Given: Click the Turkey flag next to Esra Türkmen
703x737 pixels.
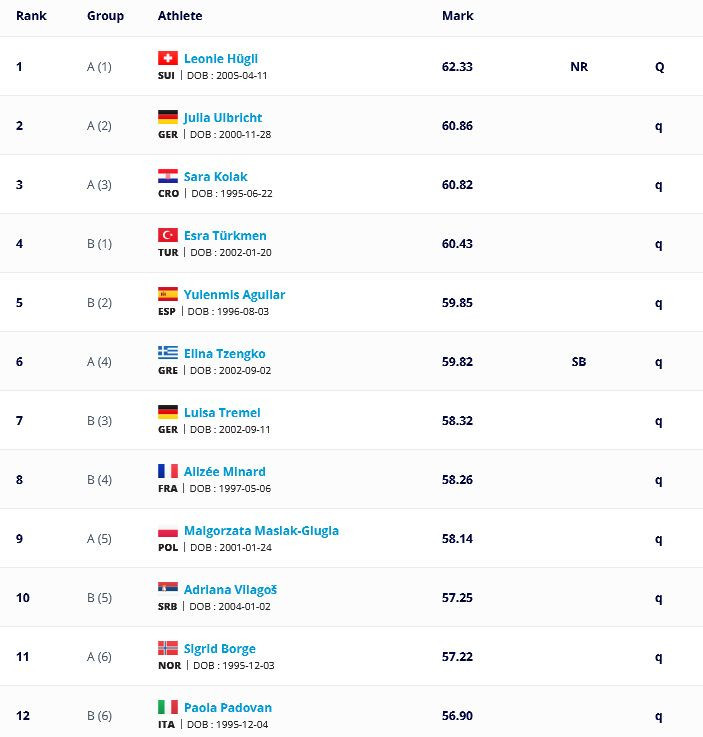Looking at the screenshot, I should pyautogui.click(x=168, y=235).
